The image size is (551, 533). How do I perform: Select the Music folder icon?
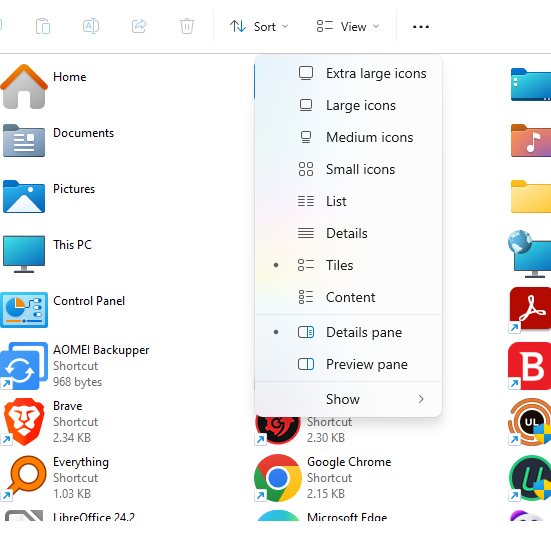(531, 141)
